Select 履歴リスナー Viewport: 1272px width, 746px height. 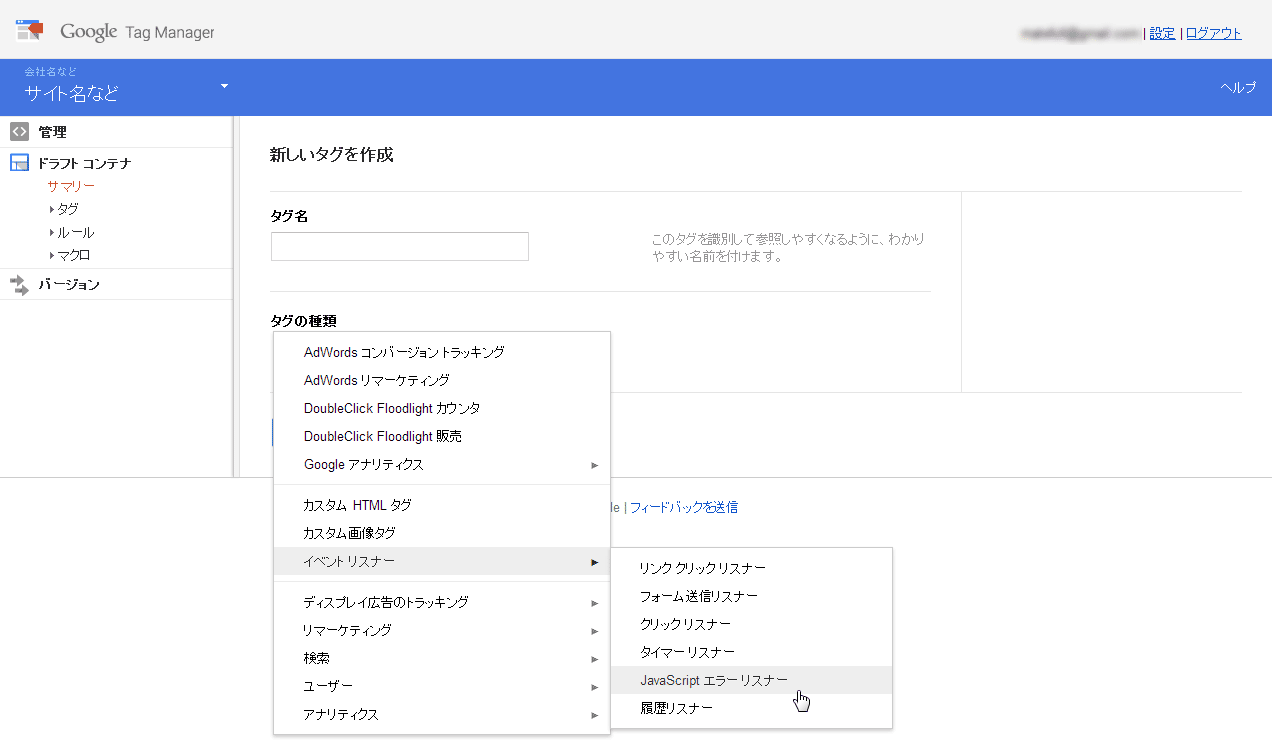(x=751, y=708)
